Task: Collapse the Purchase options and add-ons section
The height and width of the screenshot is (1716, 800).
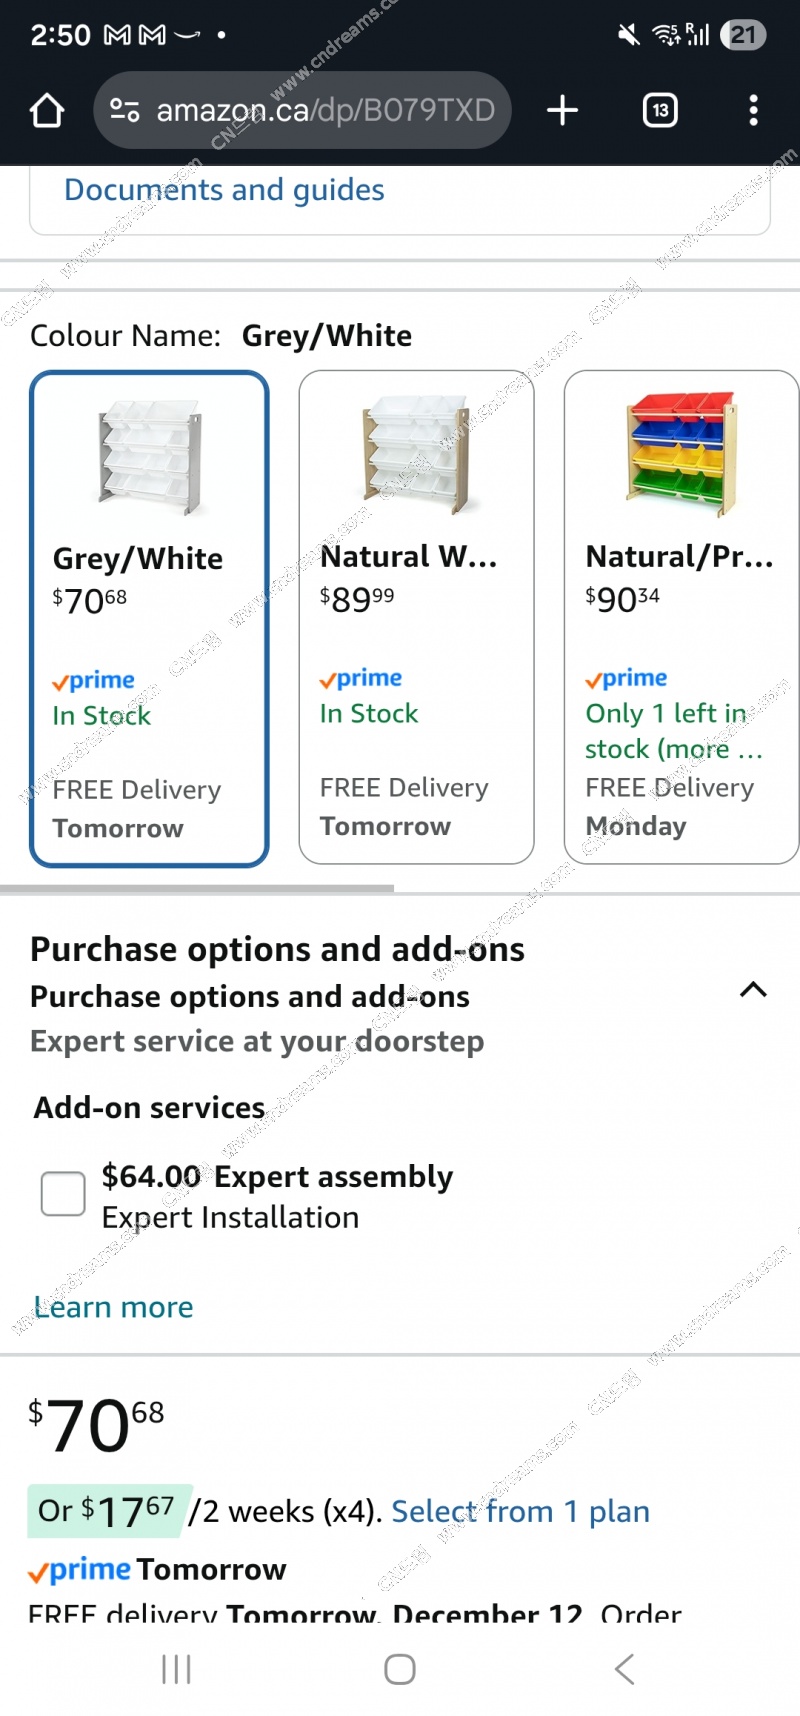Action: 753,990
